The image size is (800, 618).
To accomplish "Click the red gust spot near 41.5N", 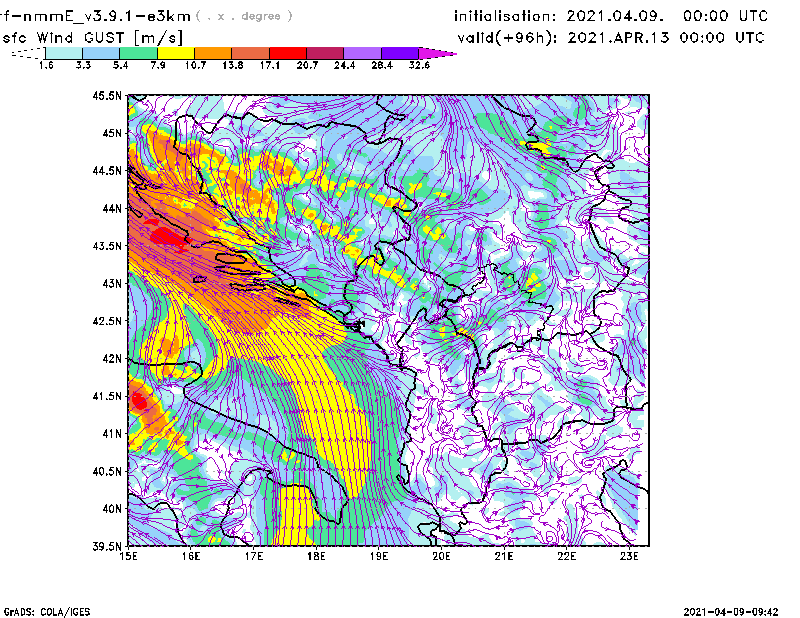I will coord(138,400).
